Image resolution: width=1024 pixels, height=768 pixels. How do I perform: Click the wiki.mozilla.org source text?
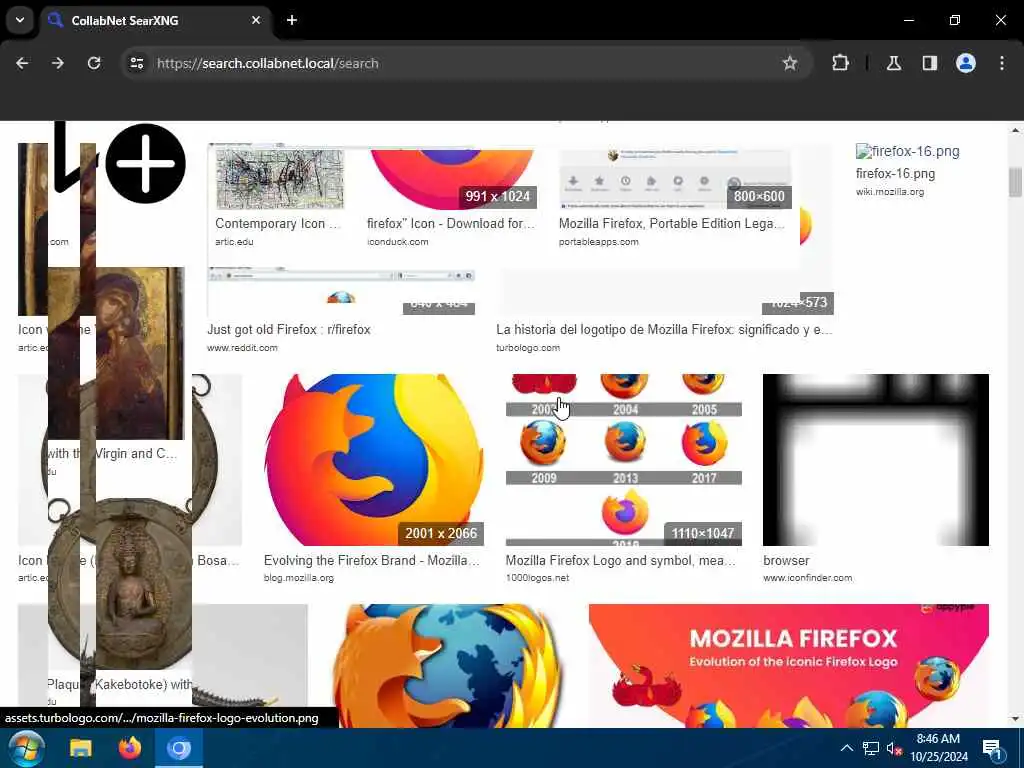point(889,192)
